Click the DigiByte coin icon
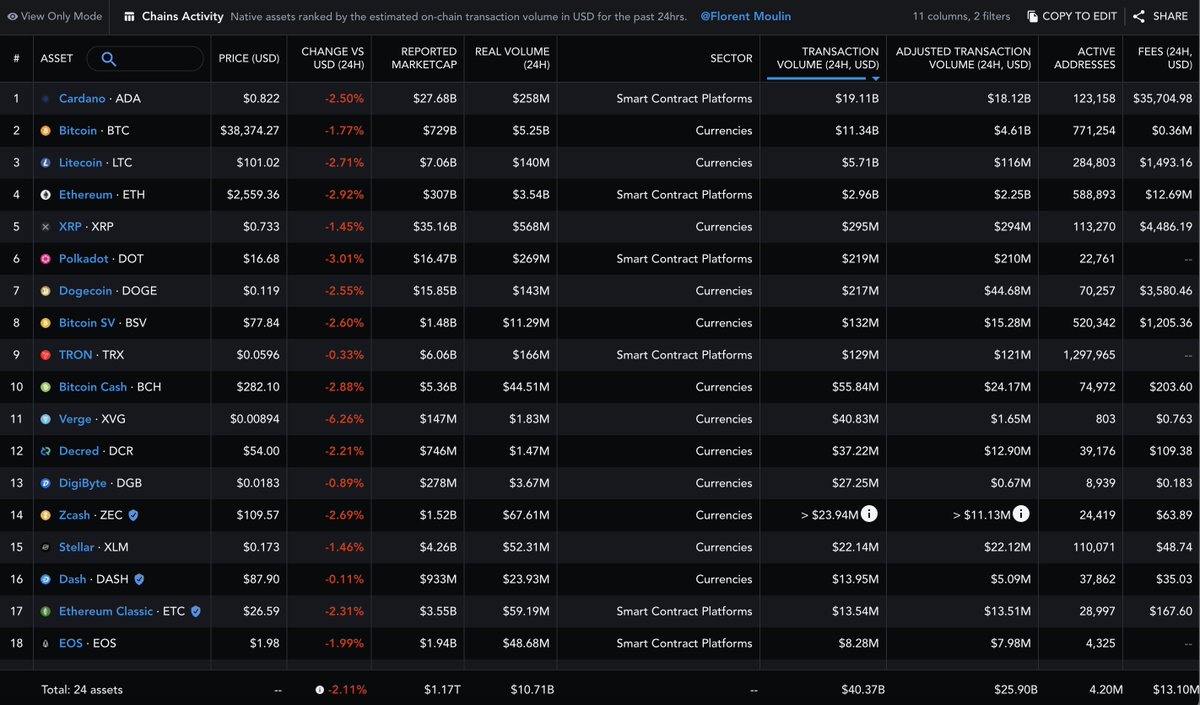Screen dimensions: 1200x705 pyautogui.click(x=45, y=483)
